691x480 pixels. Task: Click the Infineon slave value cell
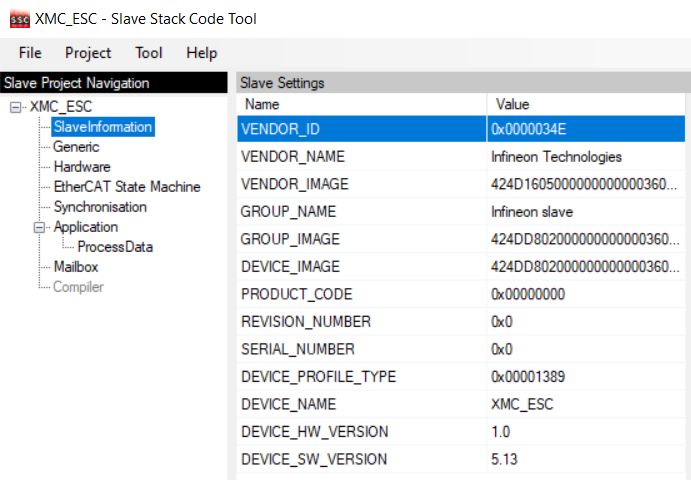[586, 212]
